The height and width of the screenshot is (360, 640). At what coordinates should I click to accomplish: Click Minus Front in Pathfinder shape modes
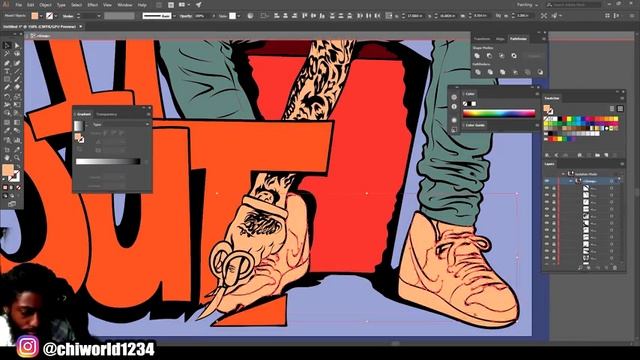[x=489, y=56]
